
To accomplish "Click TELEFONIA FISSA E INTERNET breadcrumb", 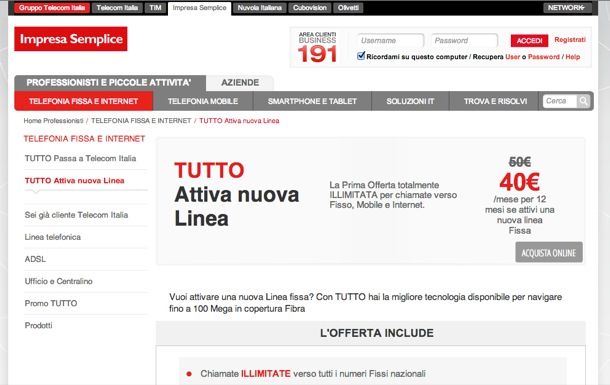I will pos(141,121).
